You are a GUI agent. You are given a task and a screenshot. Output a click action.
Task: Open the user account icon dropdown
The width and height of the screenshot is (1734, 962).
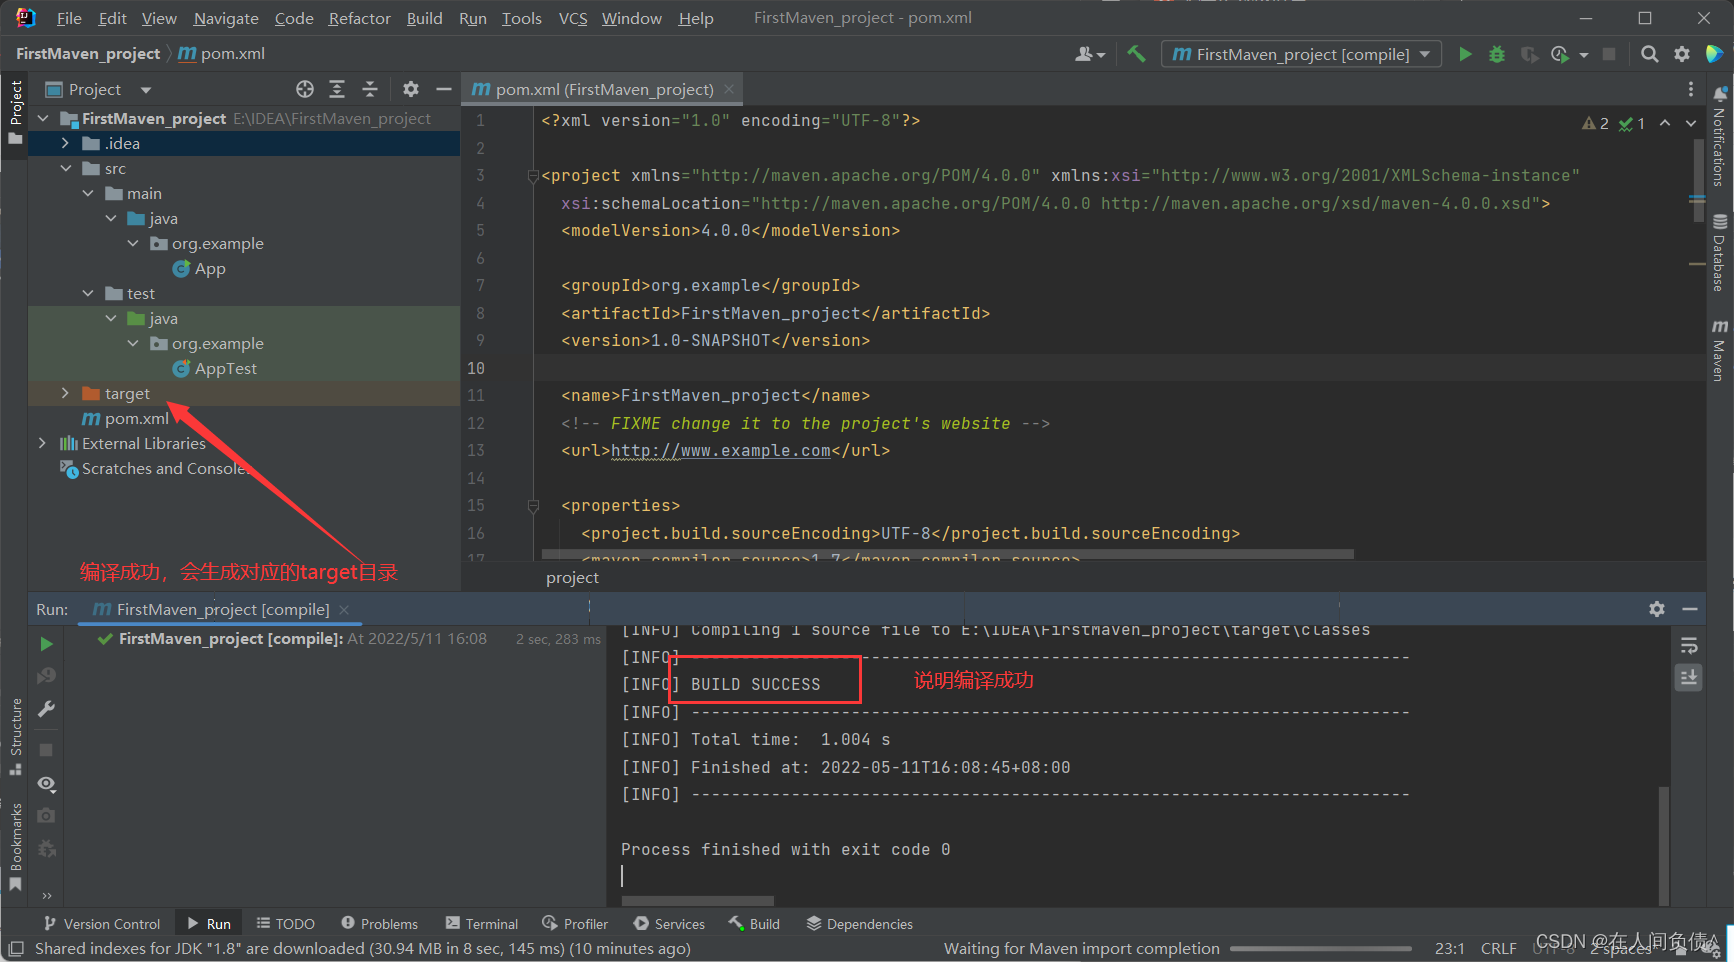[1089, 54]
